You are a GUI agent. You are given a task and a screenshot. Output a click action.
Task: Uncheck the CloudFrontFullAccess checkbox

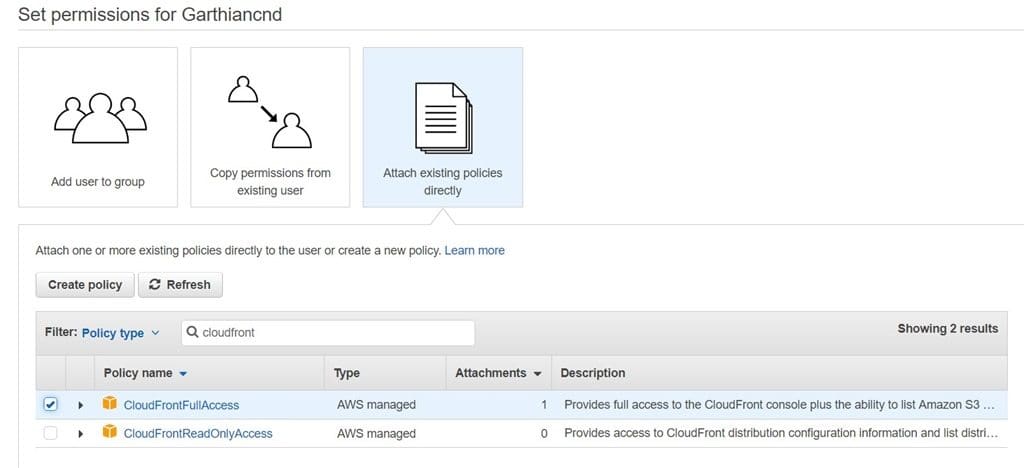(x=50, y=405)
